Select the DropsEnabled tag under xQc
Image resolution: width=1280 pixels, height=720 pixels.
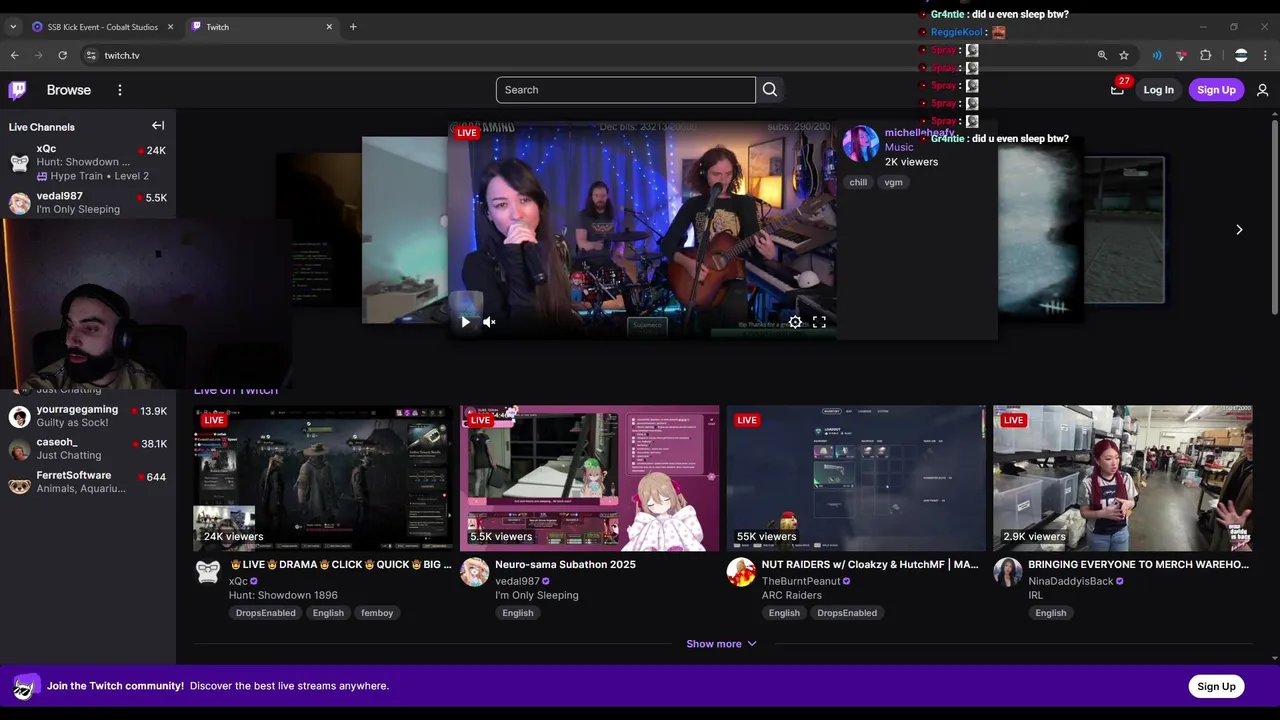[266, 613]
